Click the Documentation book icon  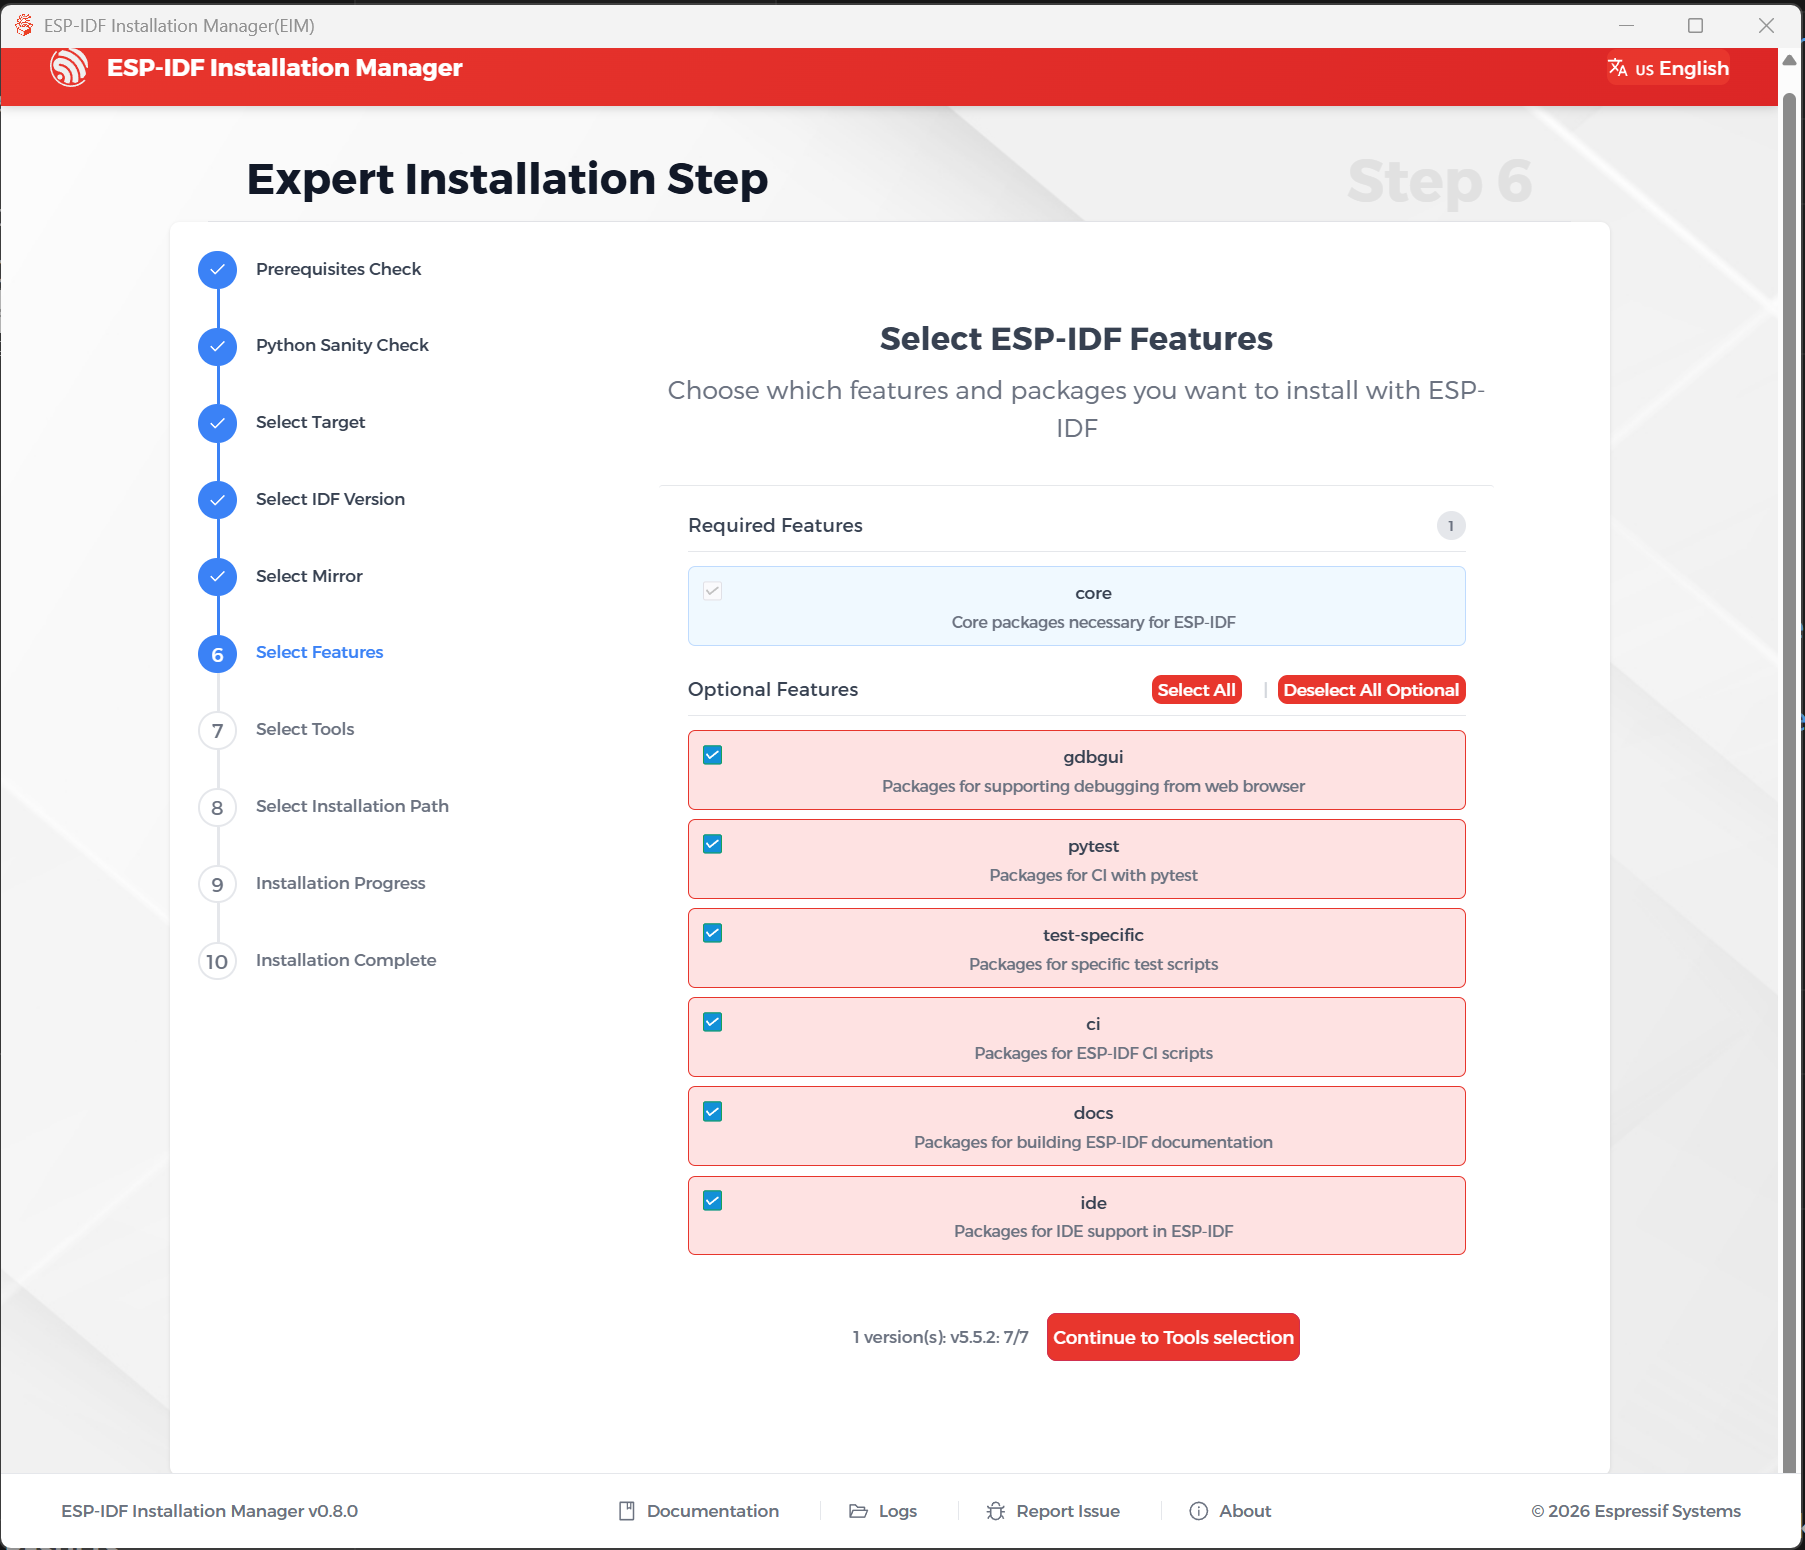click(x=627, y=1511)
